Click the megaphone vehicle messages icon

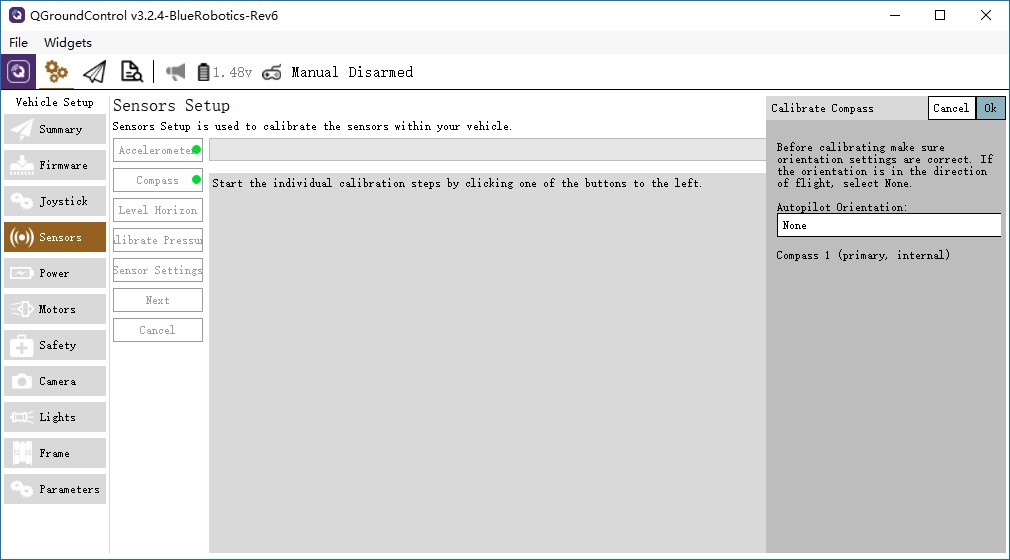pos(176,72)
